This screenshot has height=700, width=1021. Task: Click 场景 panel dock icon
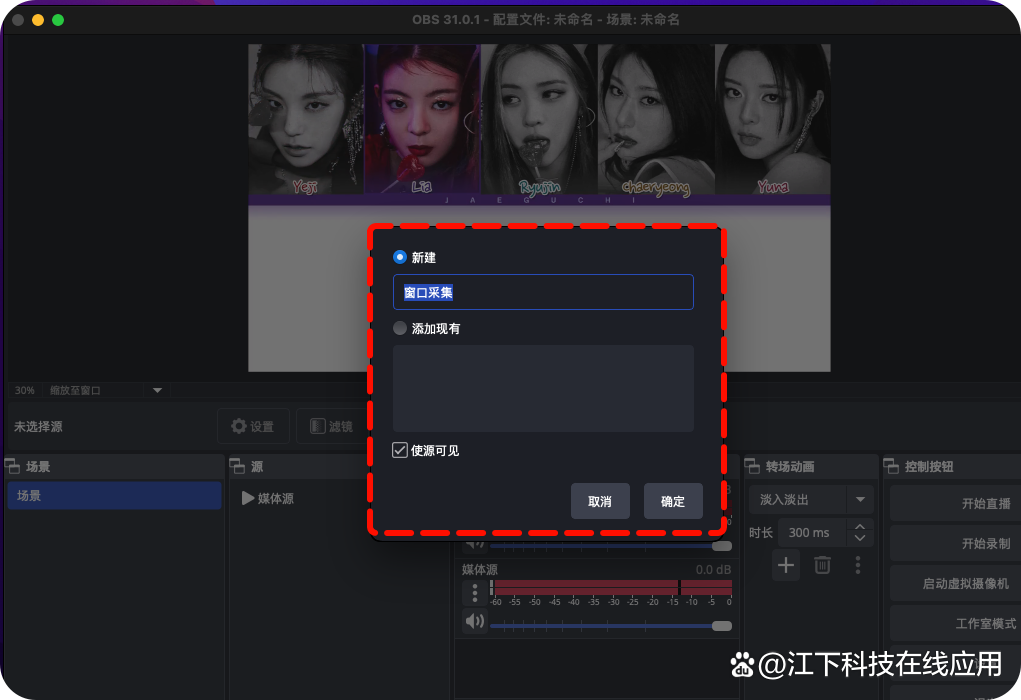pos(14,466)
